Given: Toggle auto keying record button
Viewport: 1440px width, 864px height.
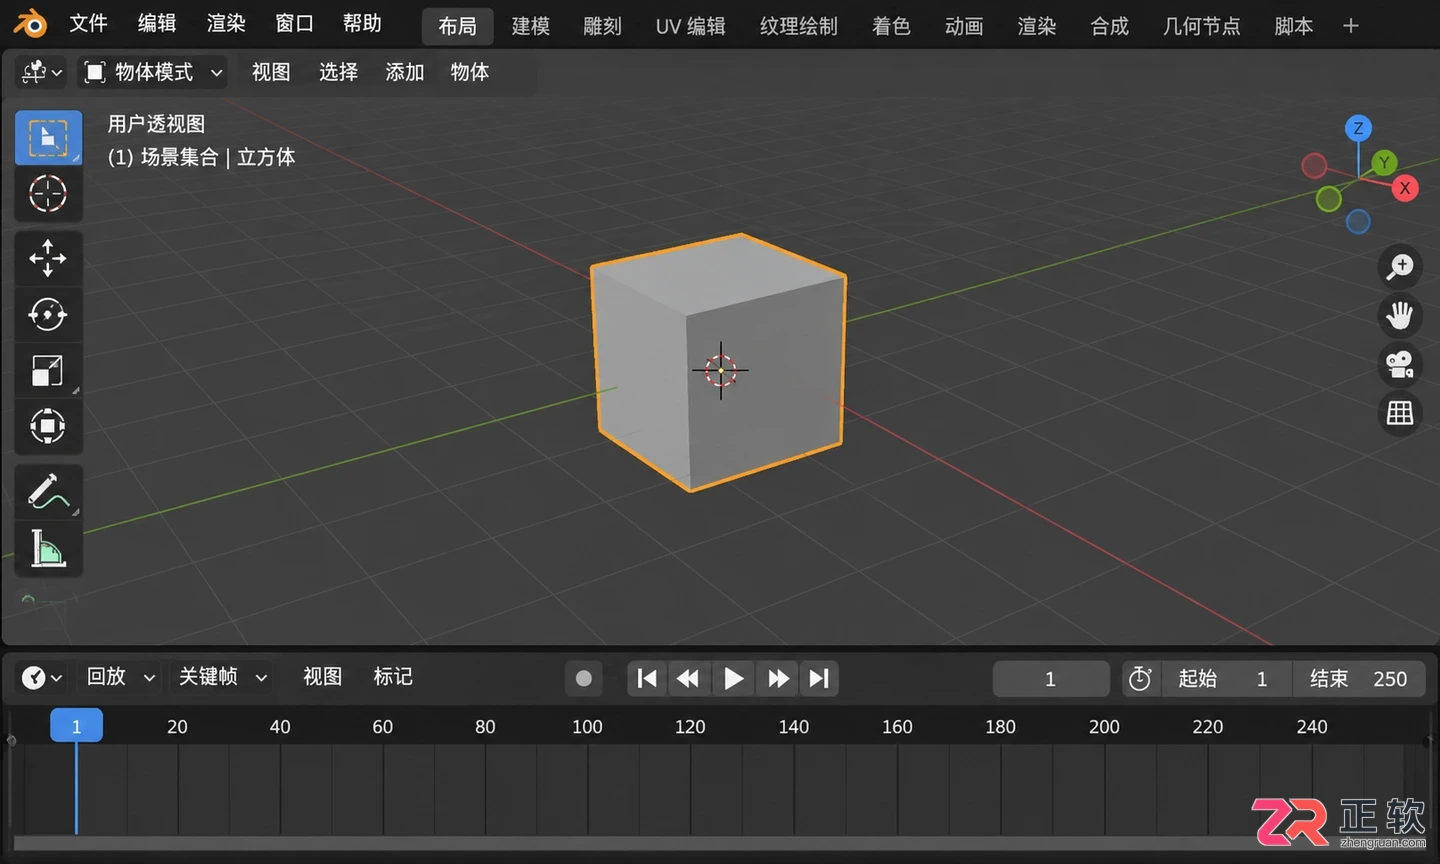Looking at the screenshot, I should pos(584,678).
